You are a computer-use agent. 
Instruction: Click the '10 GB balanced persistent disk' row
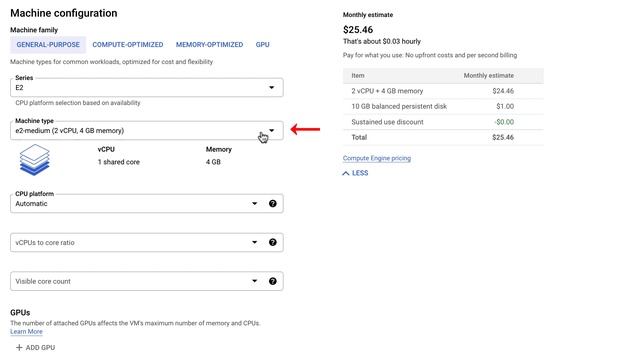pyautogui.click(x=443, y=107)
